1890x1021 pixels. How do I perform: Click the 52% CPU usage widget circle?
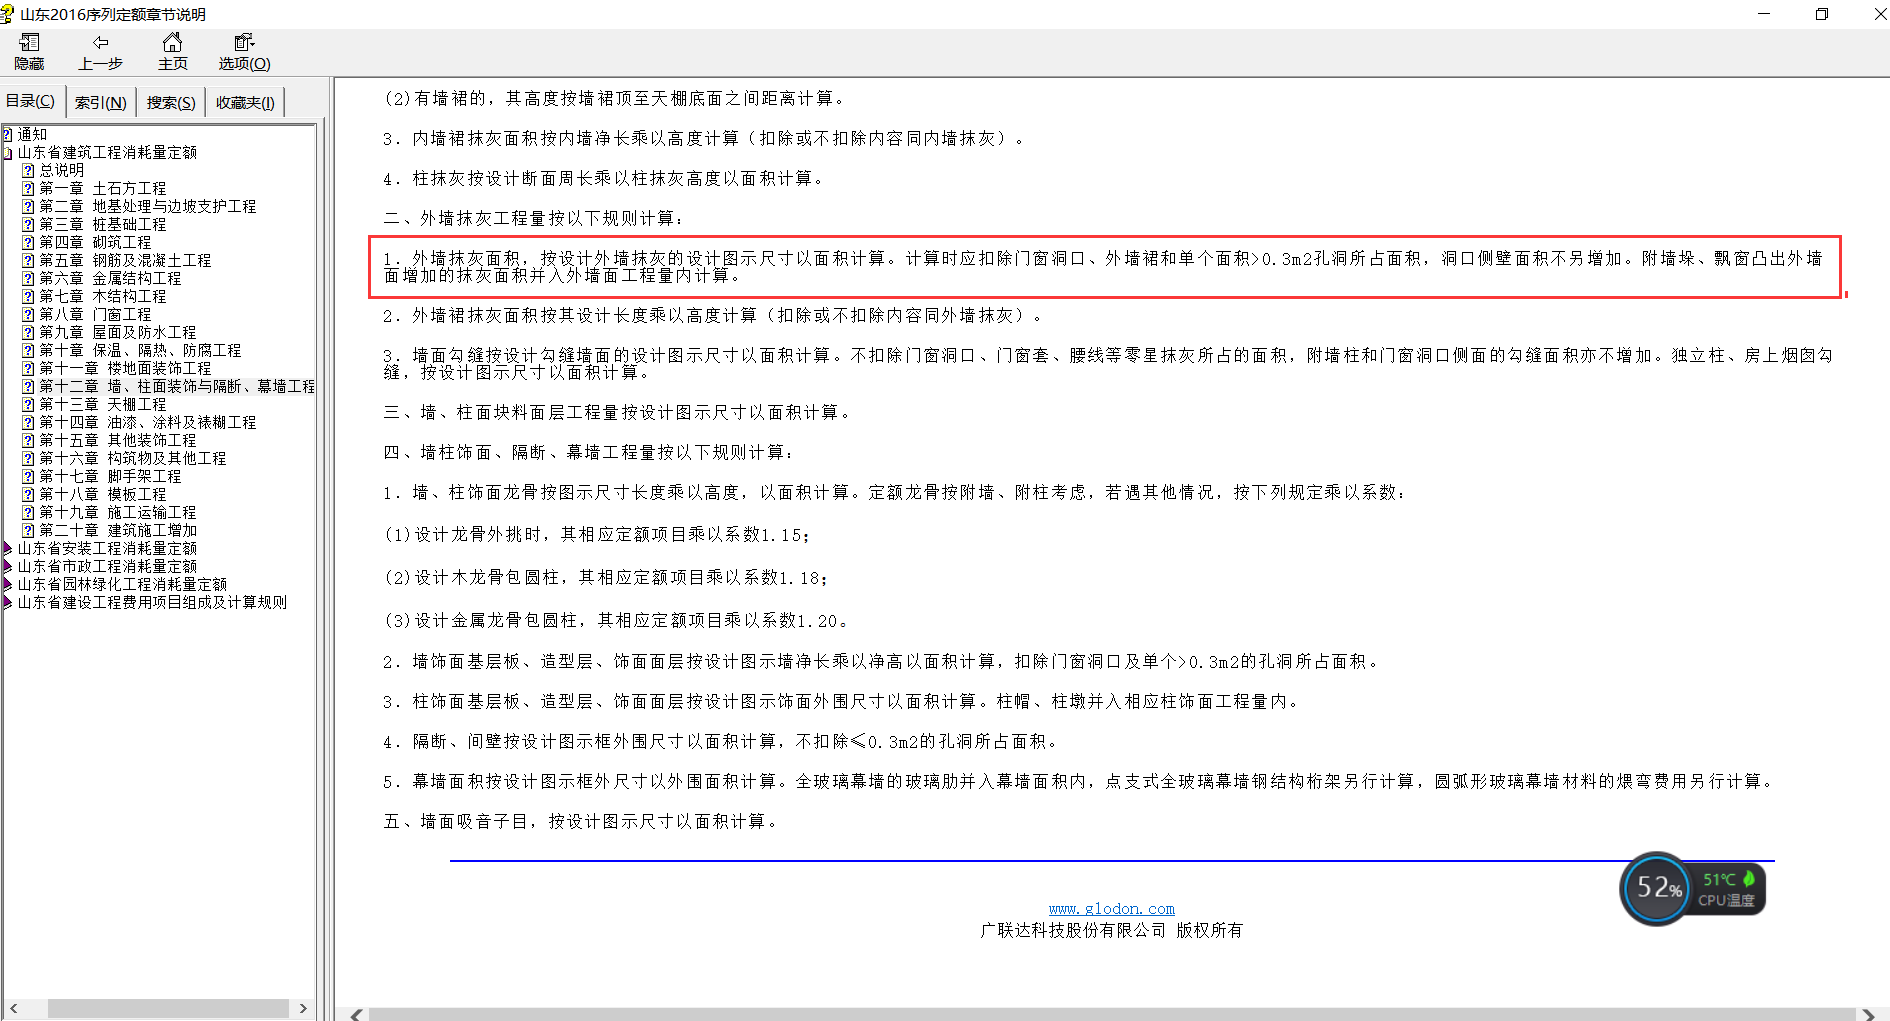[x=1657, y=888]
